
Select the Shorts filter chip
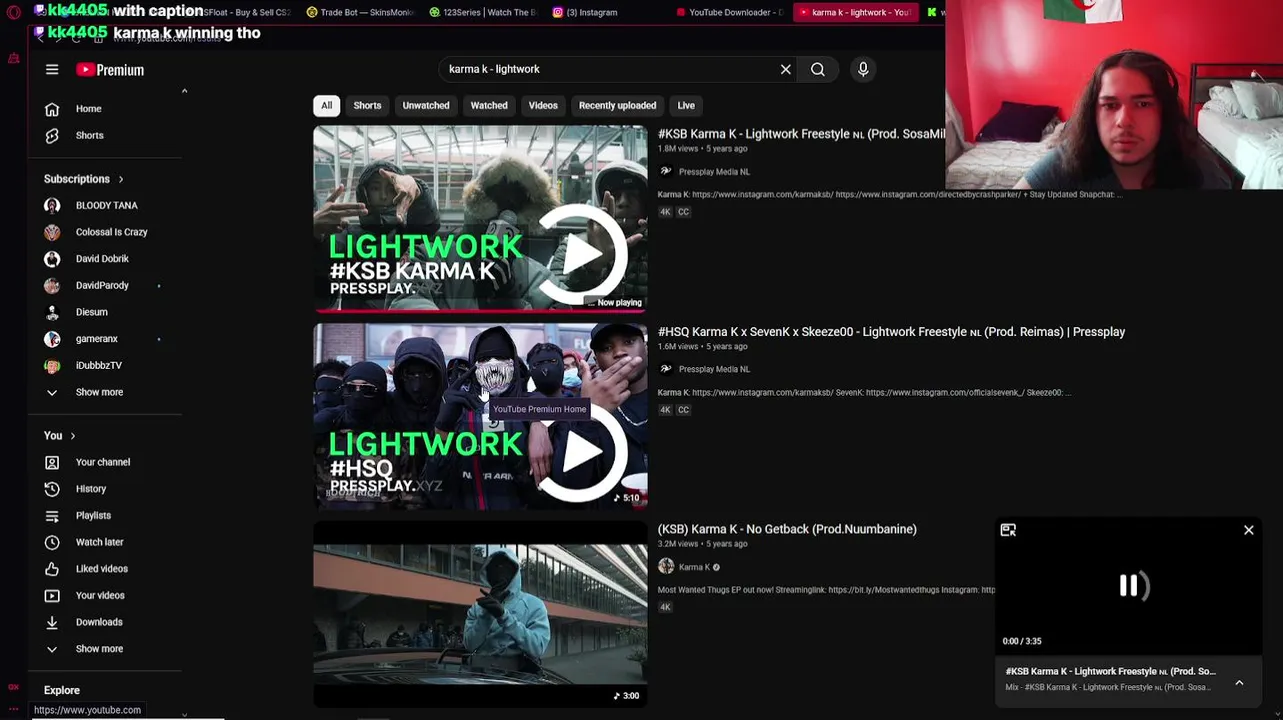point(367,105)
